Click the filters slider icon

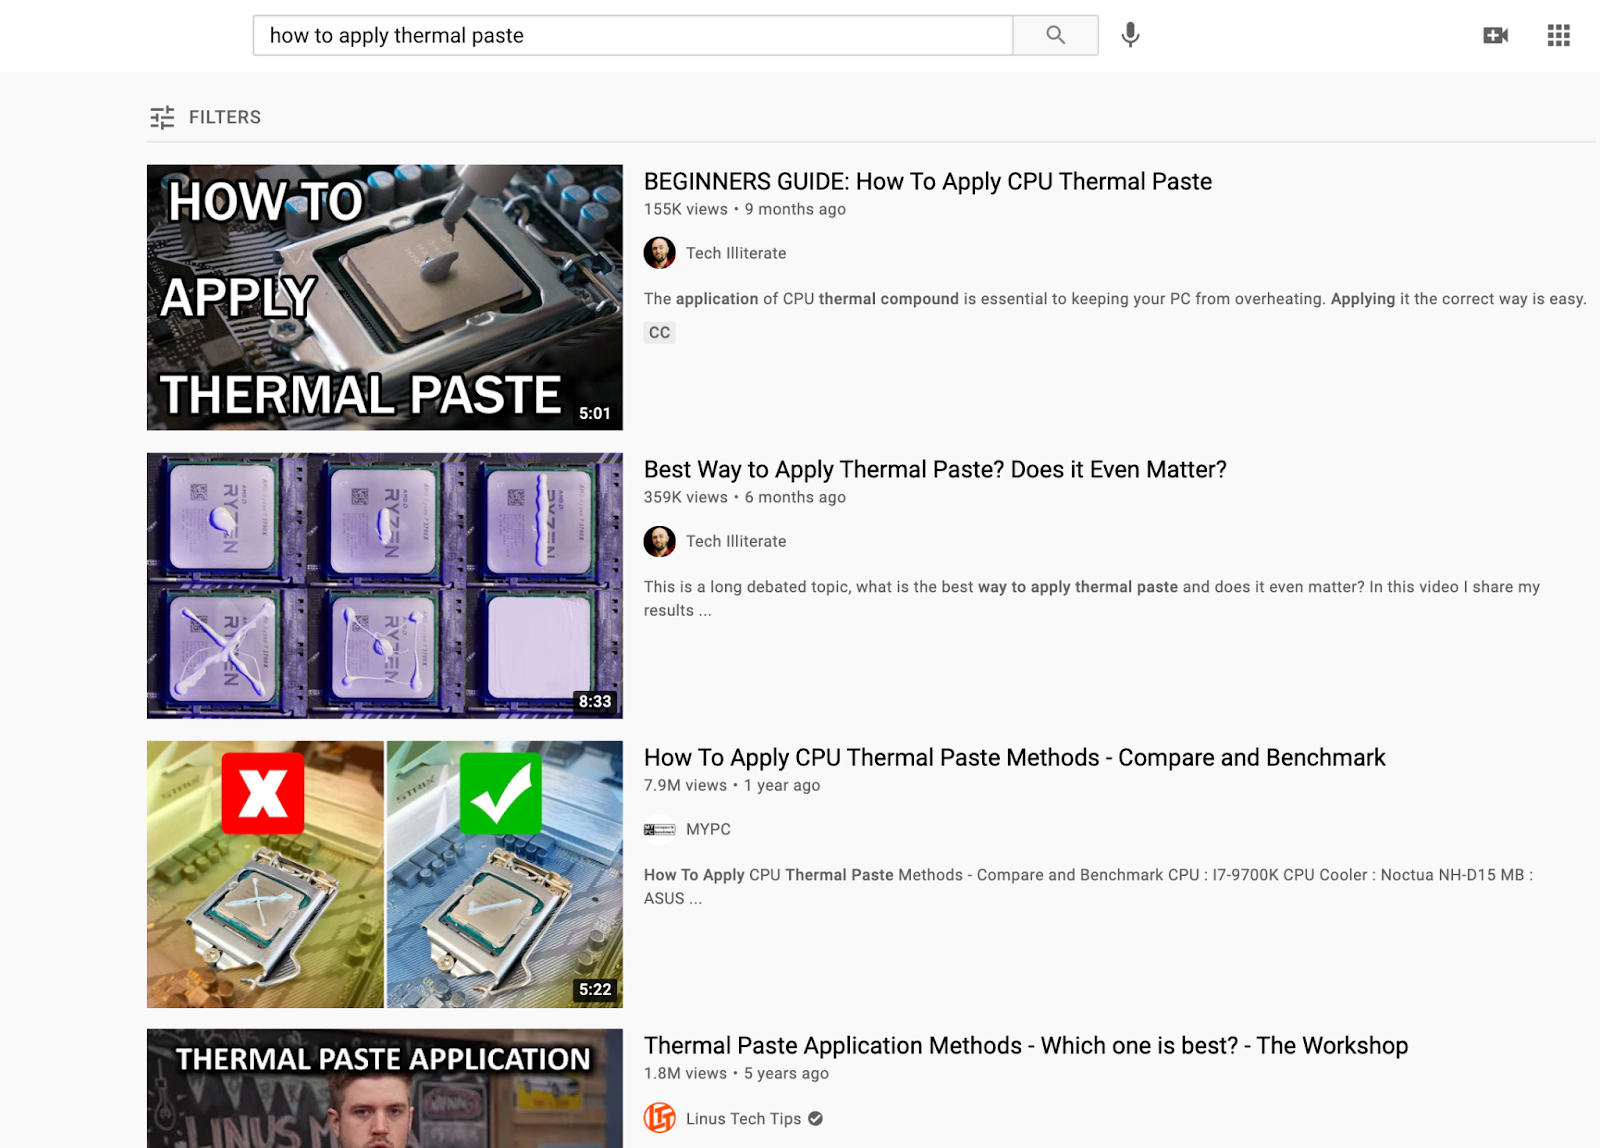[162, 118]
